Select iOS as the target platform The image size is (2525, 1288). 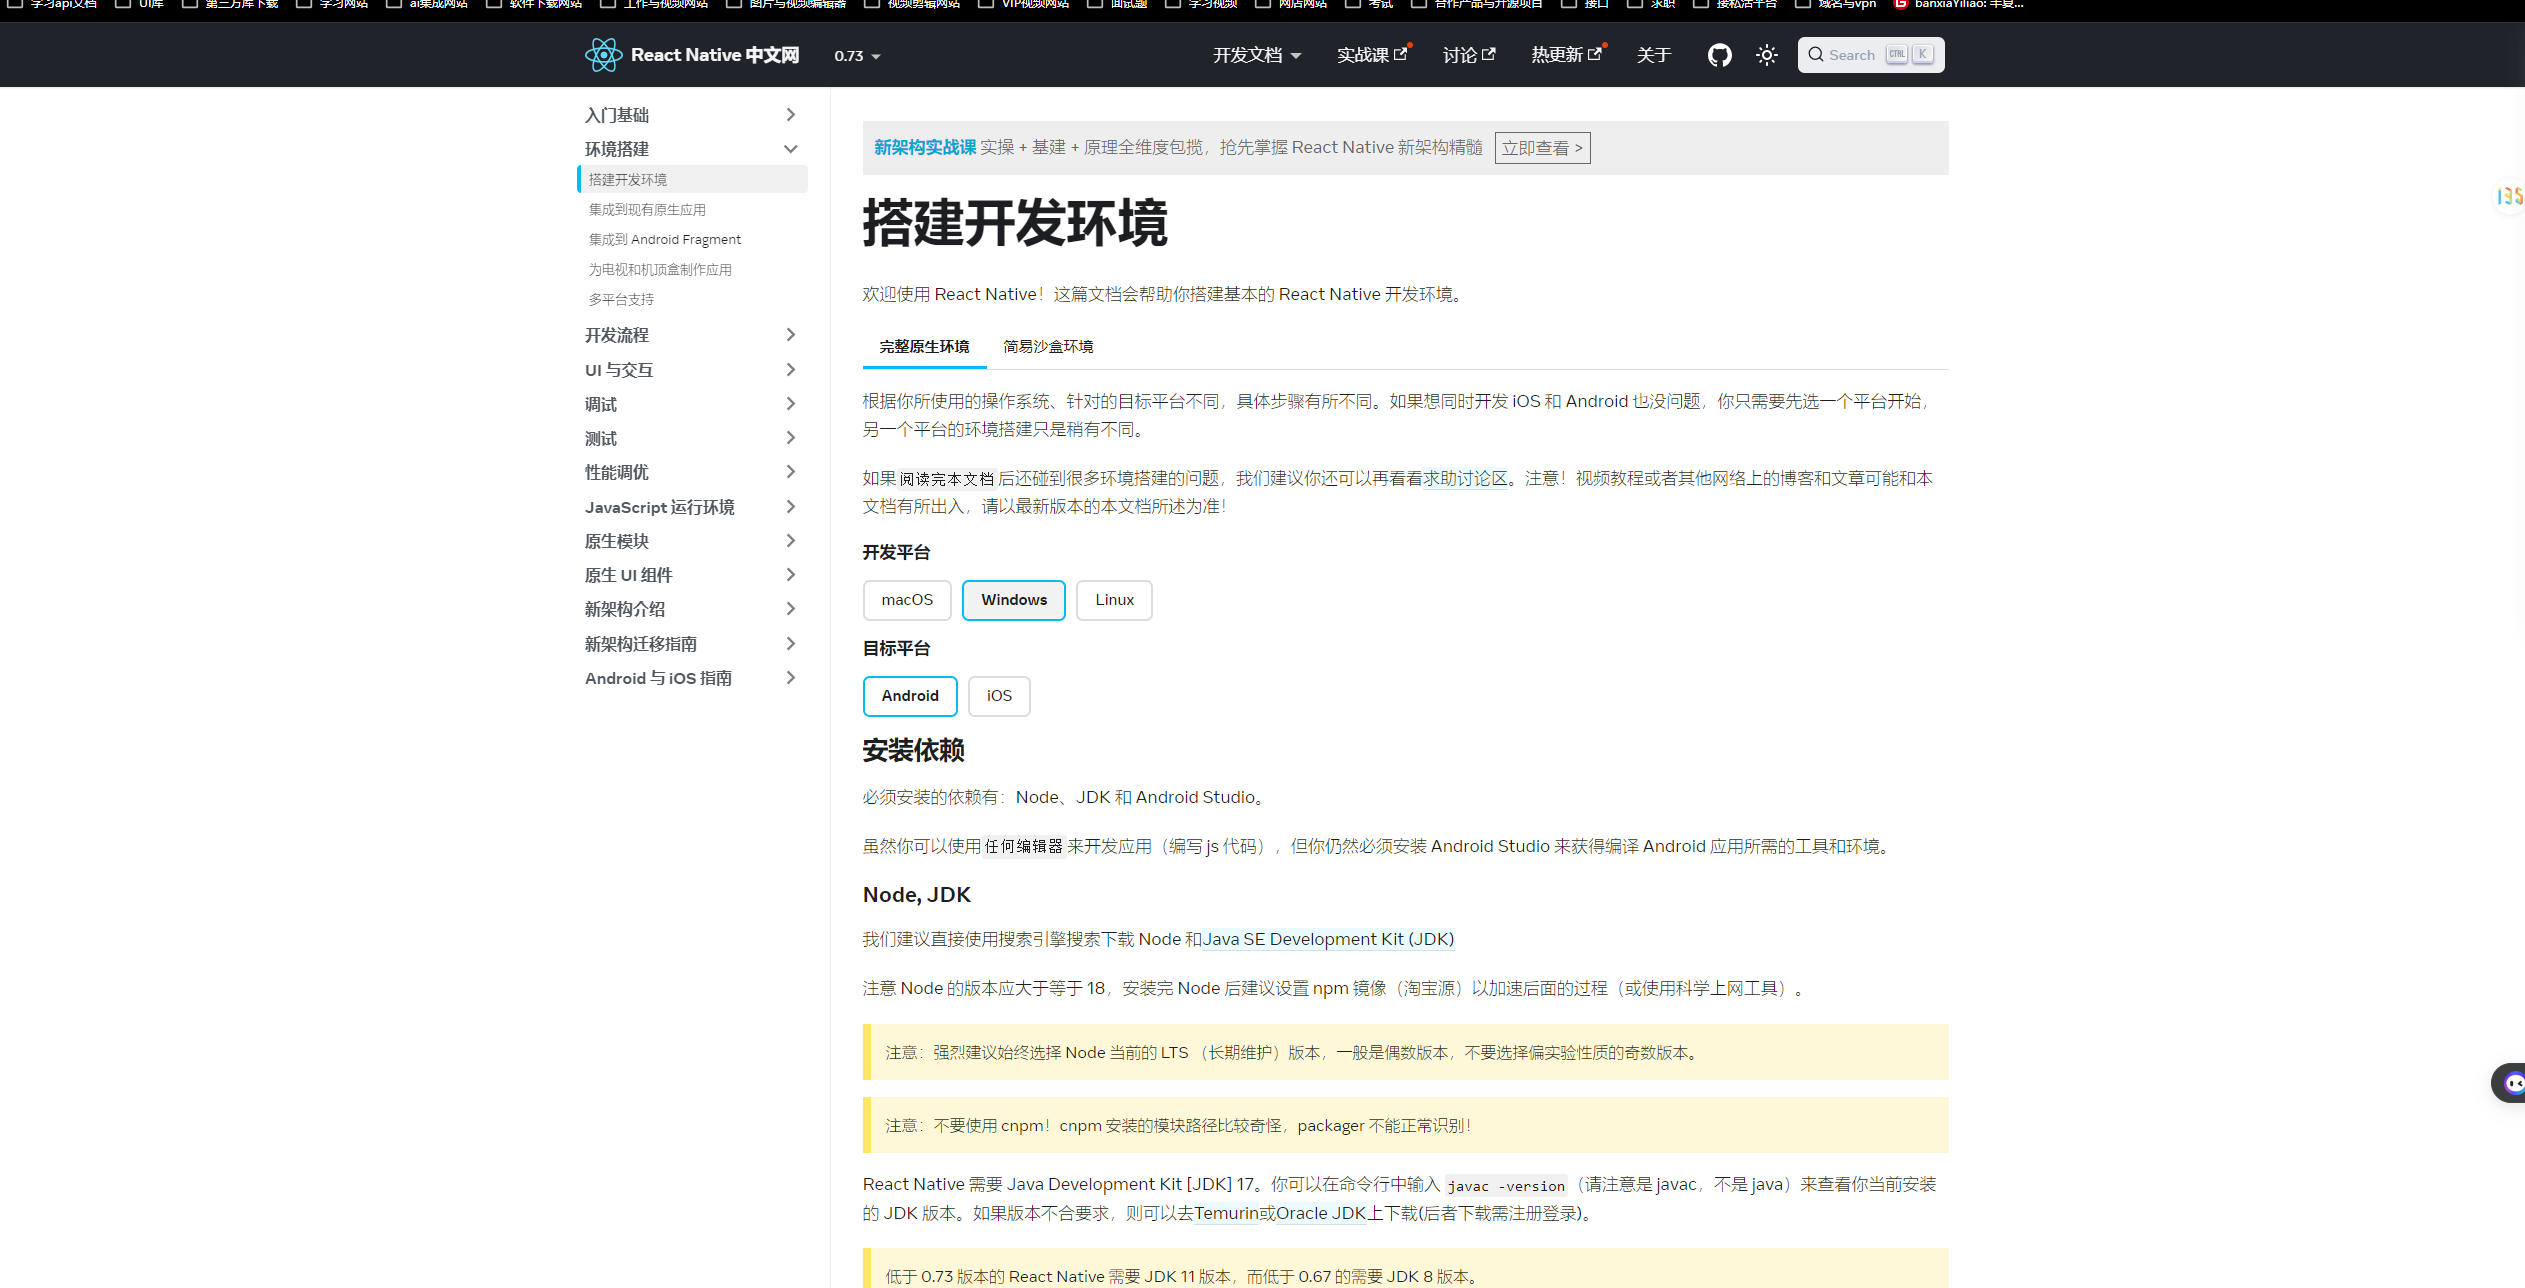[999, 696]
